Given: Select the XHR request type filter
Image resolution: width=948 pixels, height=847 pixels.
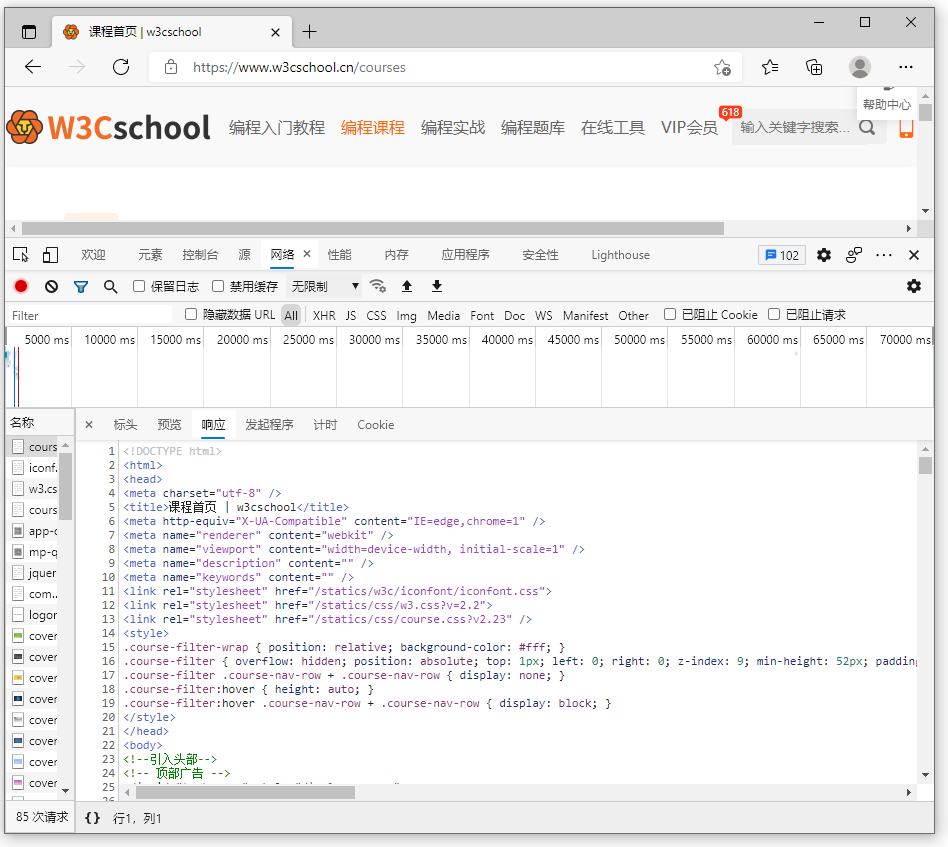Looking at the screenshot, I should (324, 315).
